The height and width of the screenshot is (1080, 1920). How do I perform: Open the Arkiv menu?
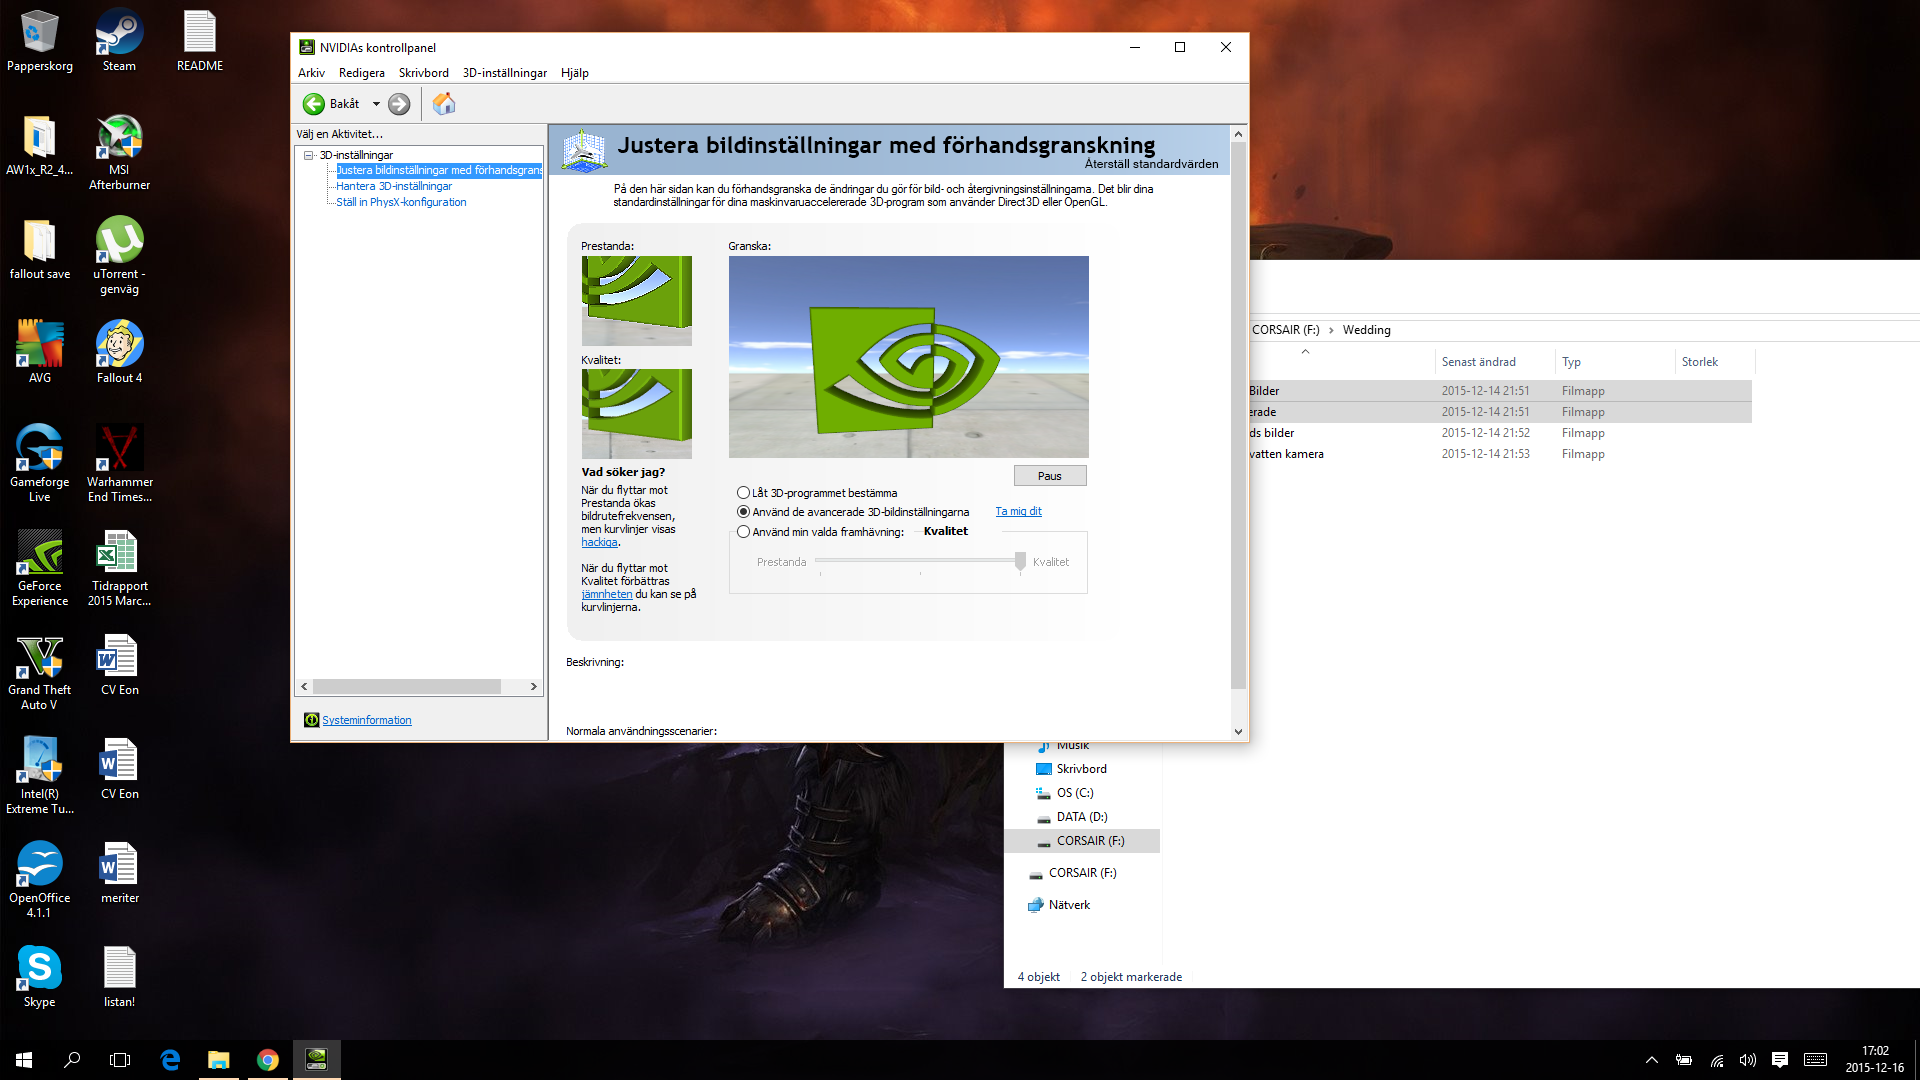click(x=311, y=73)
